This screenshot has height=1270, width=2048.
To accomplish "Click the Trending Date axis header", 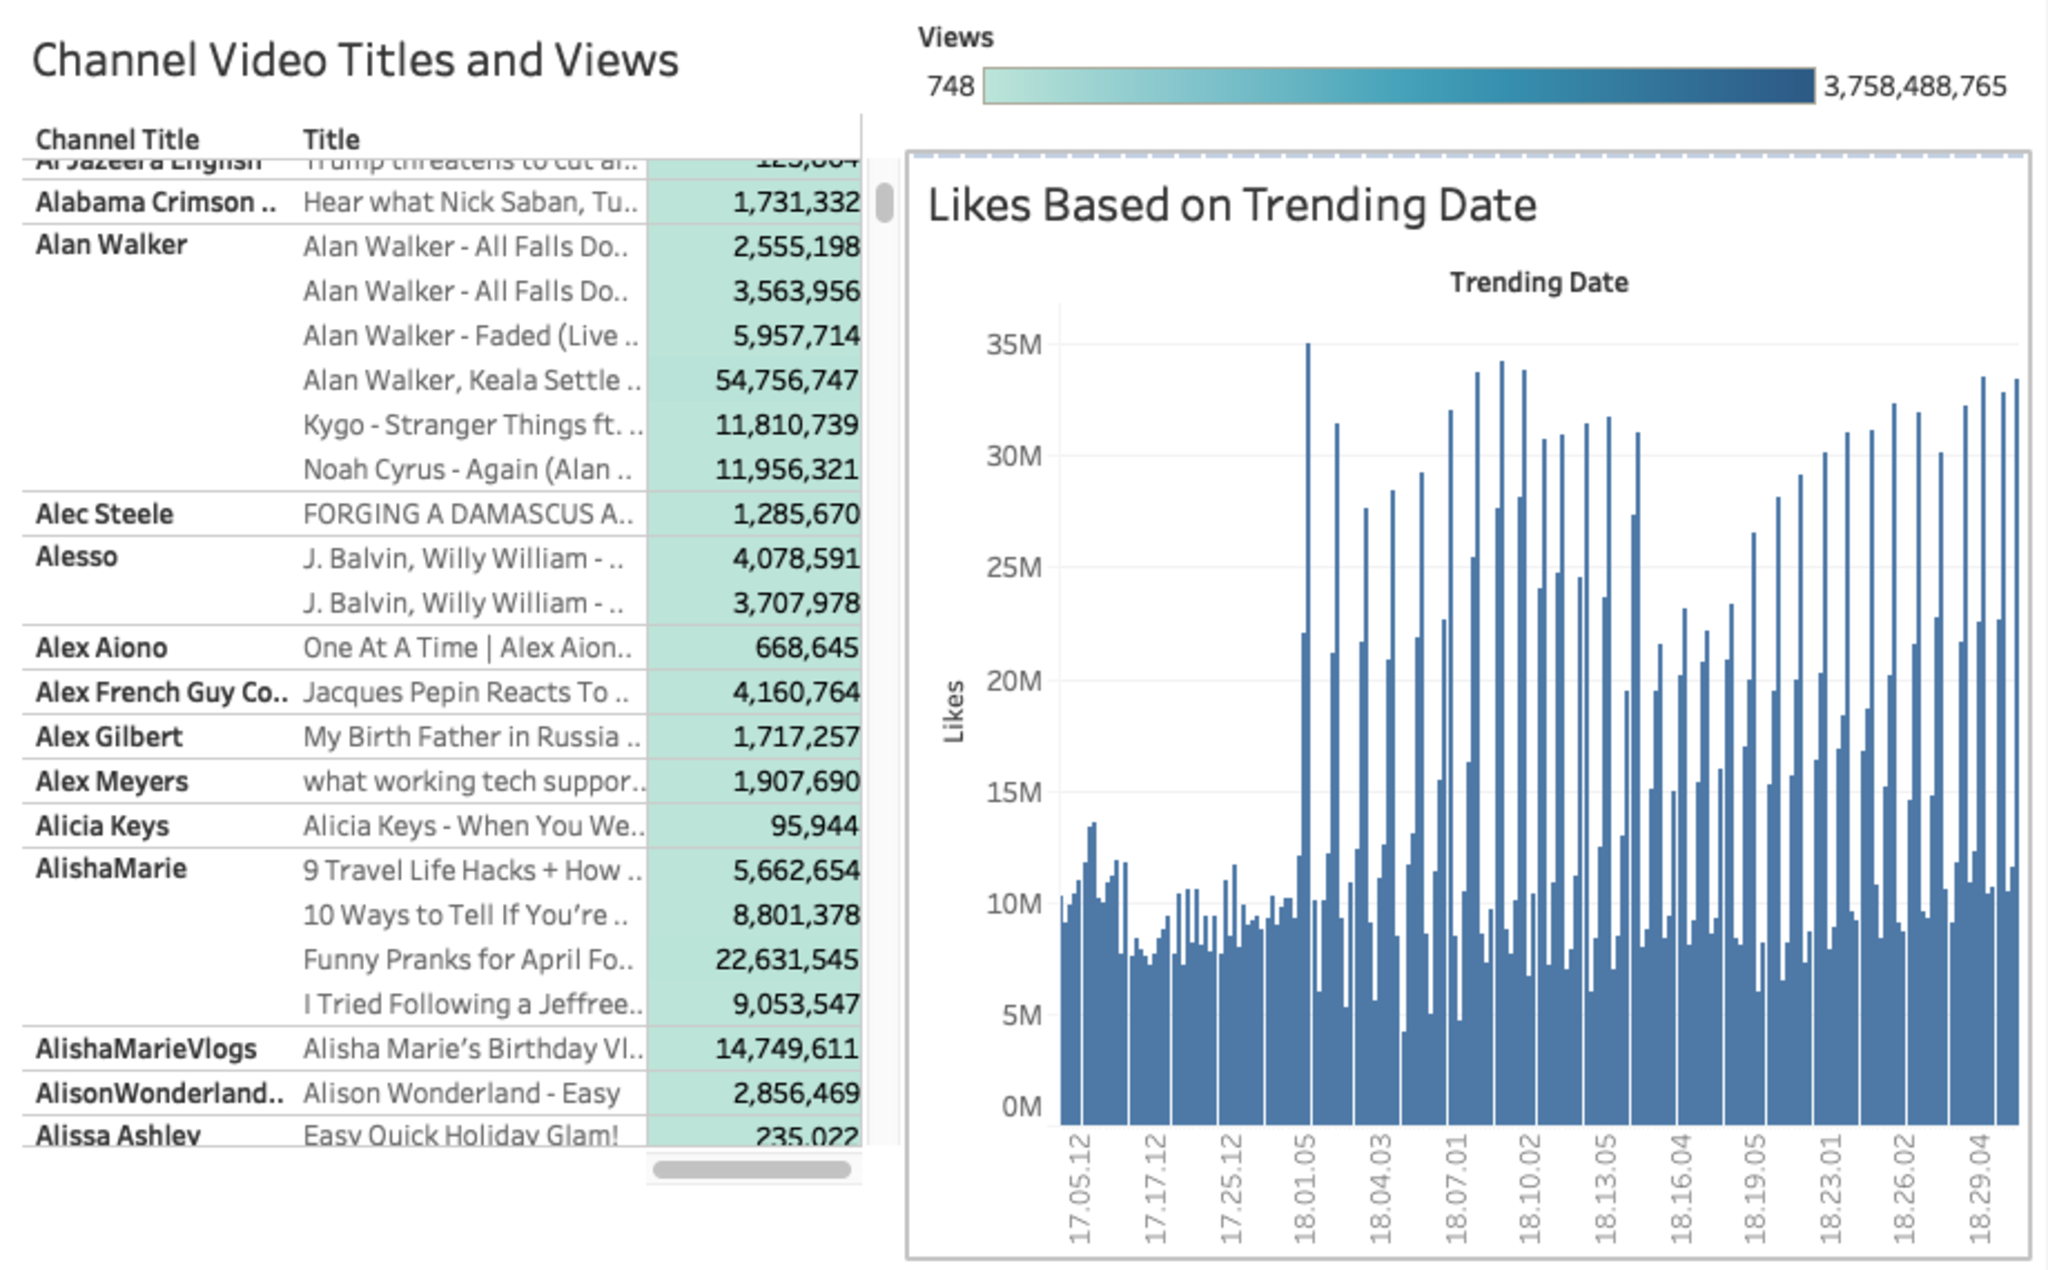I will [1538, 283].
